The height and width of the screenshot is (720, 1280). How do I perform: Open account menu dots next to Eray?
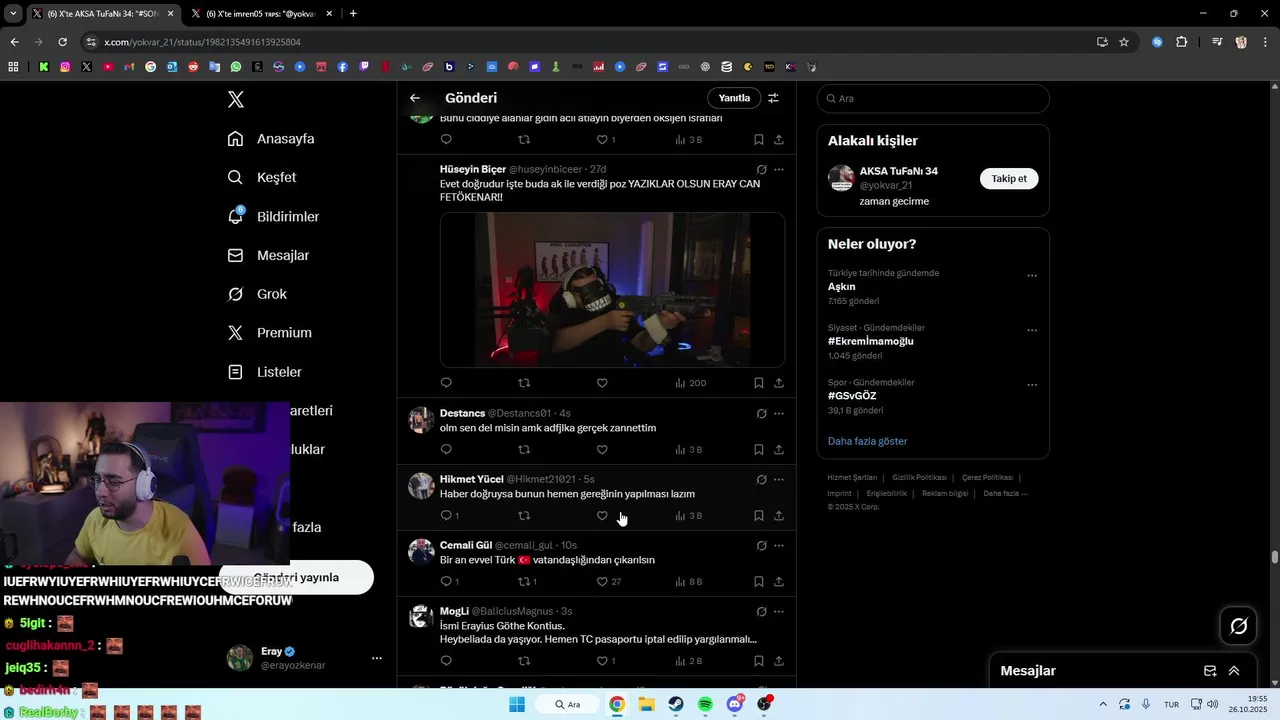tap(377, 658)
